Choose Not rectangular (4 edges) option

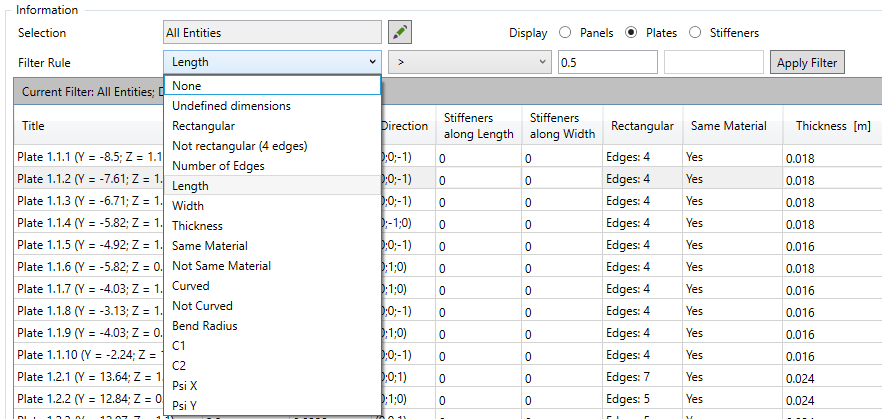tap(272, 146)
